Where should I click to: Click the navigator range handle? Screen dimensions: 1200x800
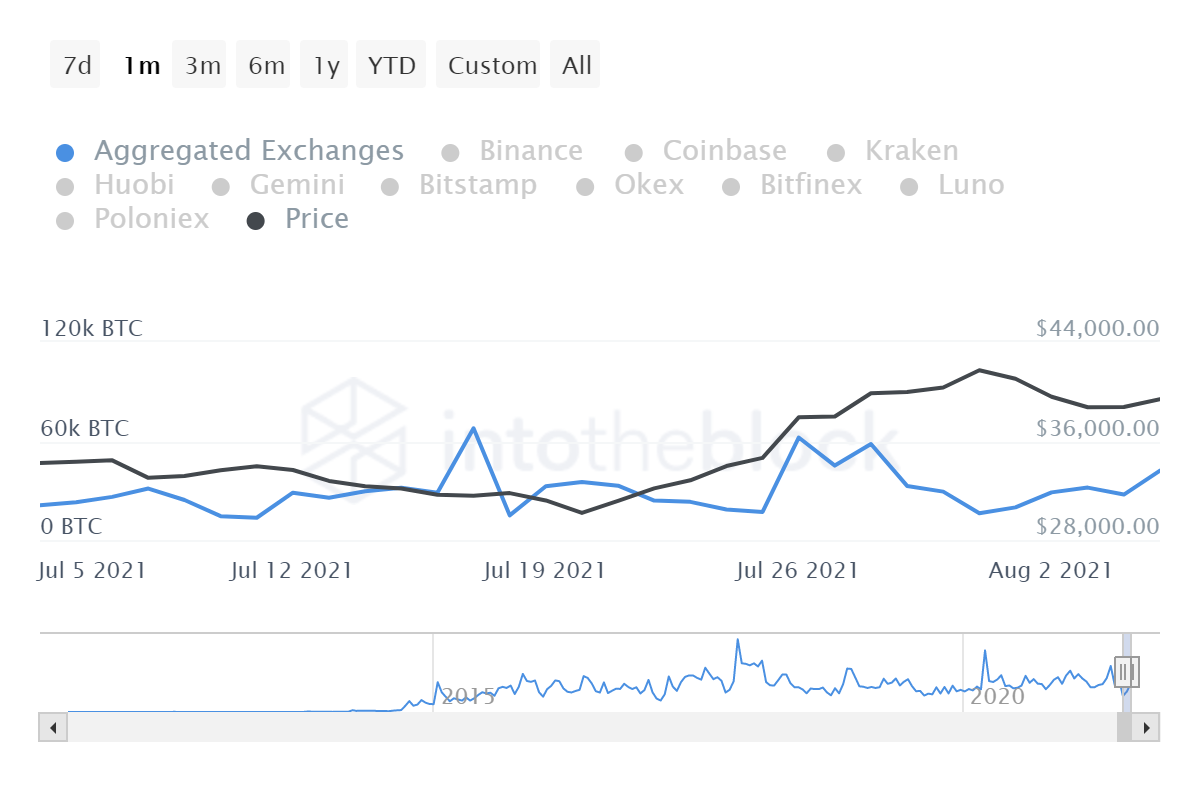(1127, 671)
